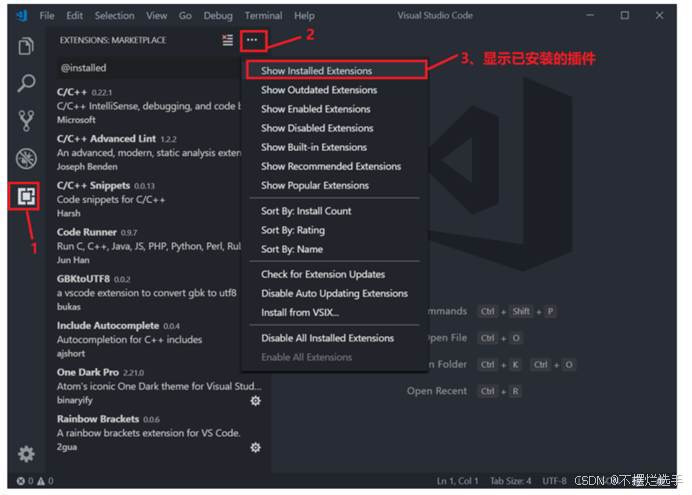Click UTF-8 encoding in status bar

click(x=554, y=481)
